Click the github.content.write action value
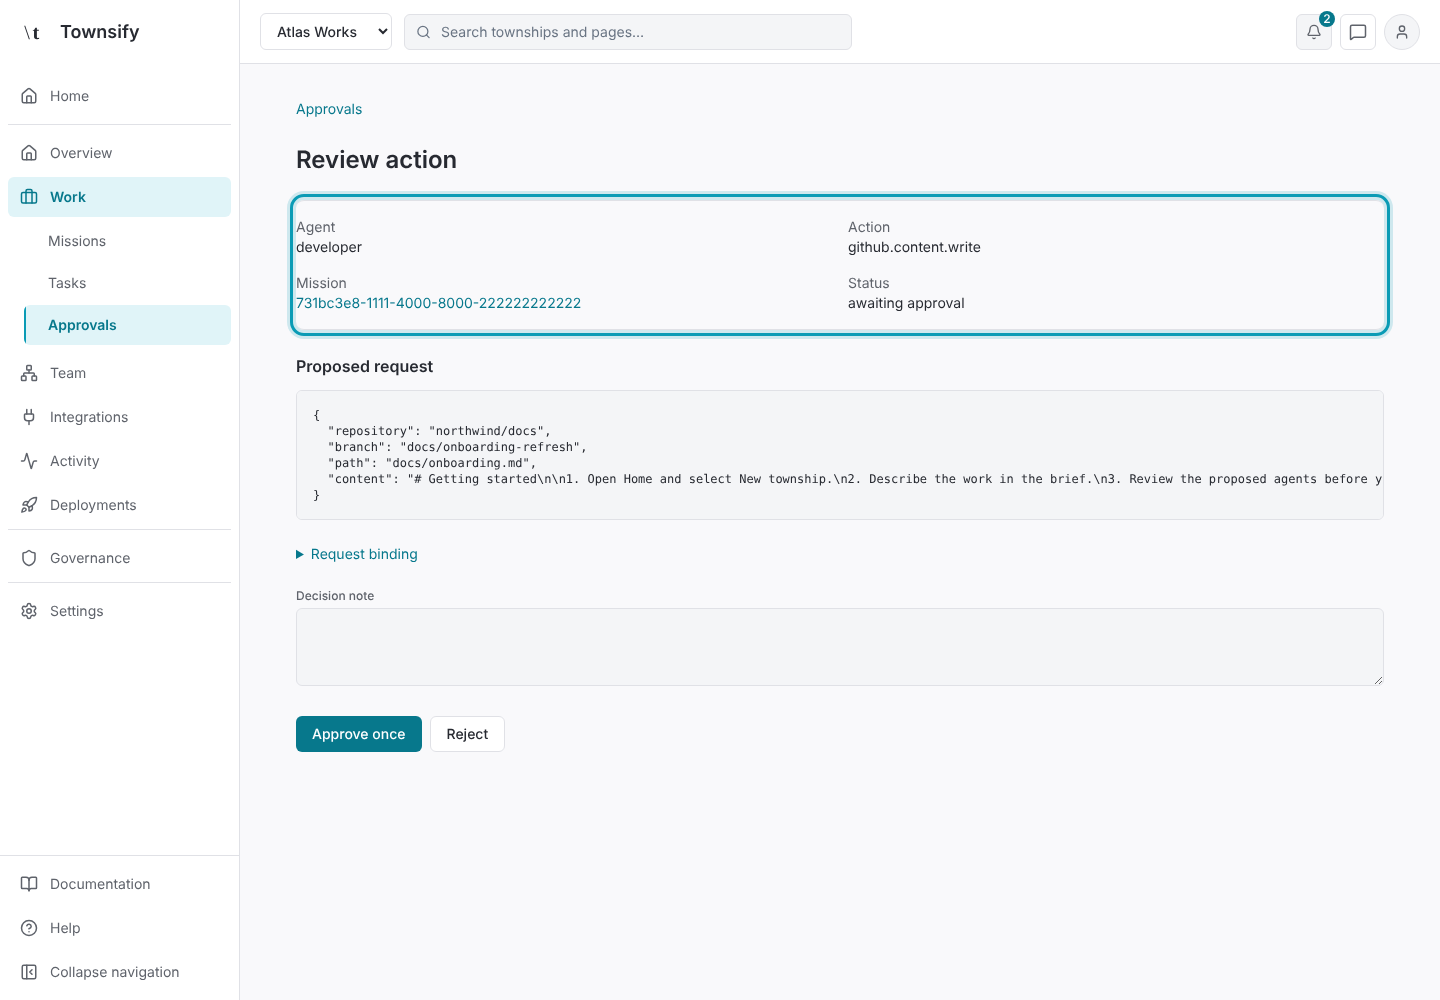The height and width of the screenshot is (1000, 1440). [914, 247]
